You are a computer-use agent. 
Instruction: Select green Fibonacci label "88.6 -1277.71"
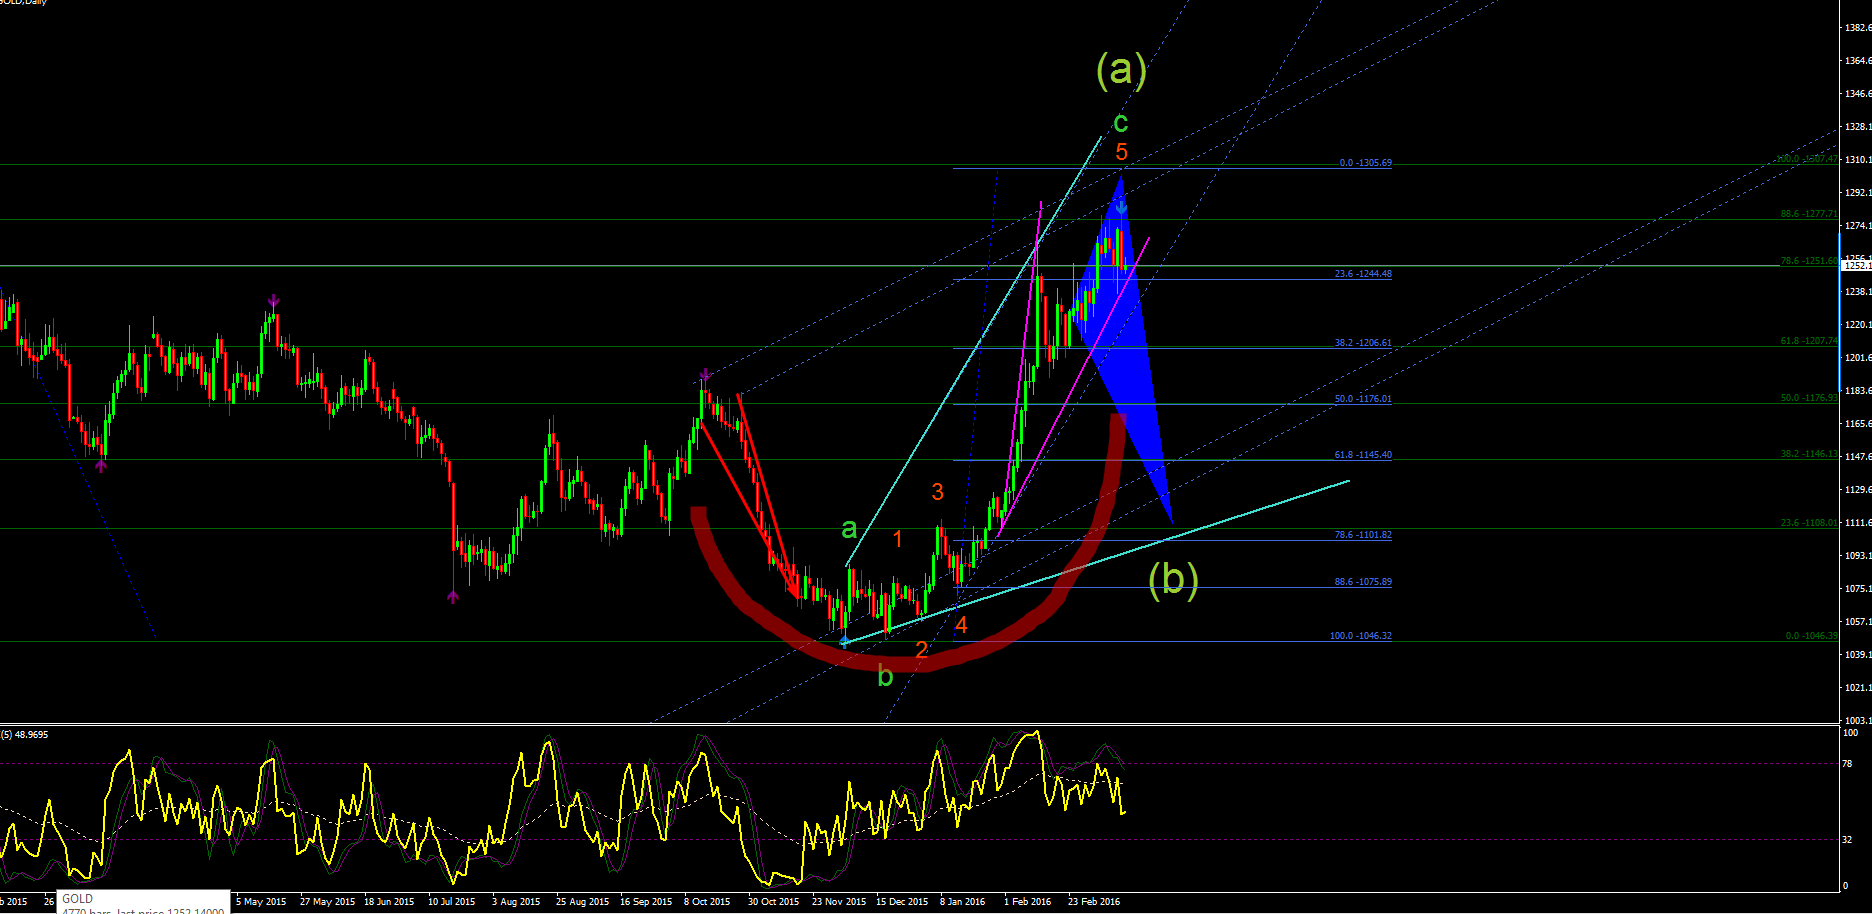point(1809,214)
